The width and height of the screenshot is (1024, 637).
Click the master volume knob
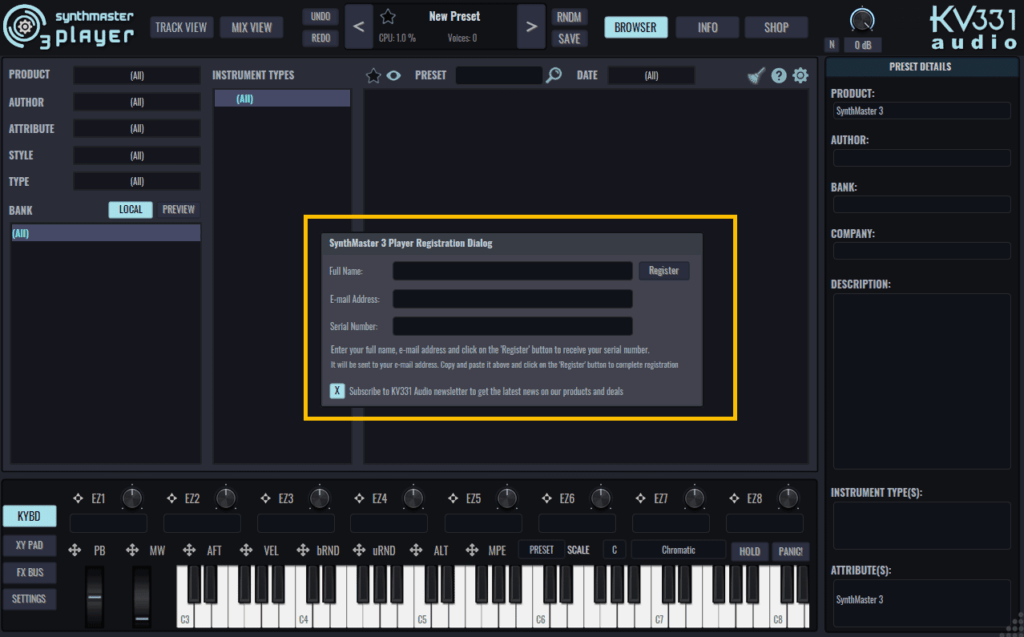tap(862, 20)
